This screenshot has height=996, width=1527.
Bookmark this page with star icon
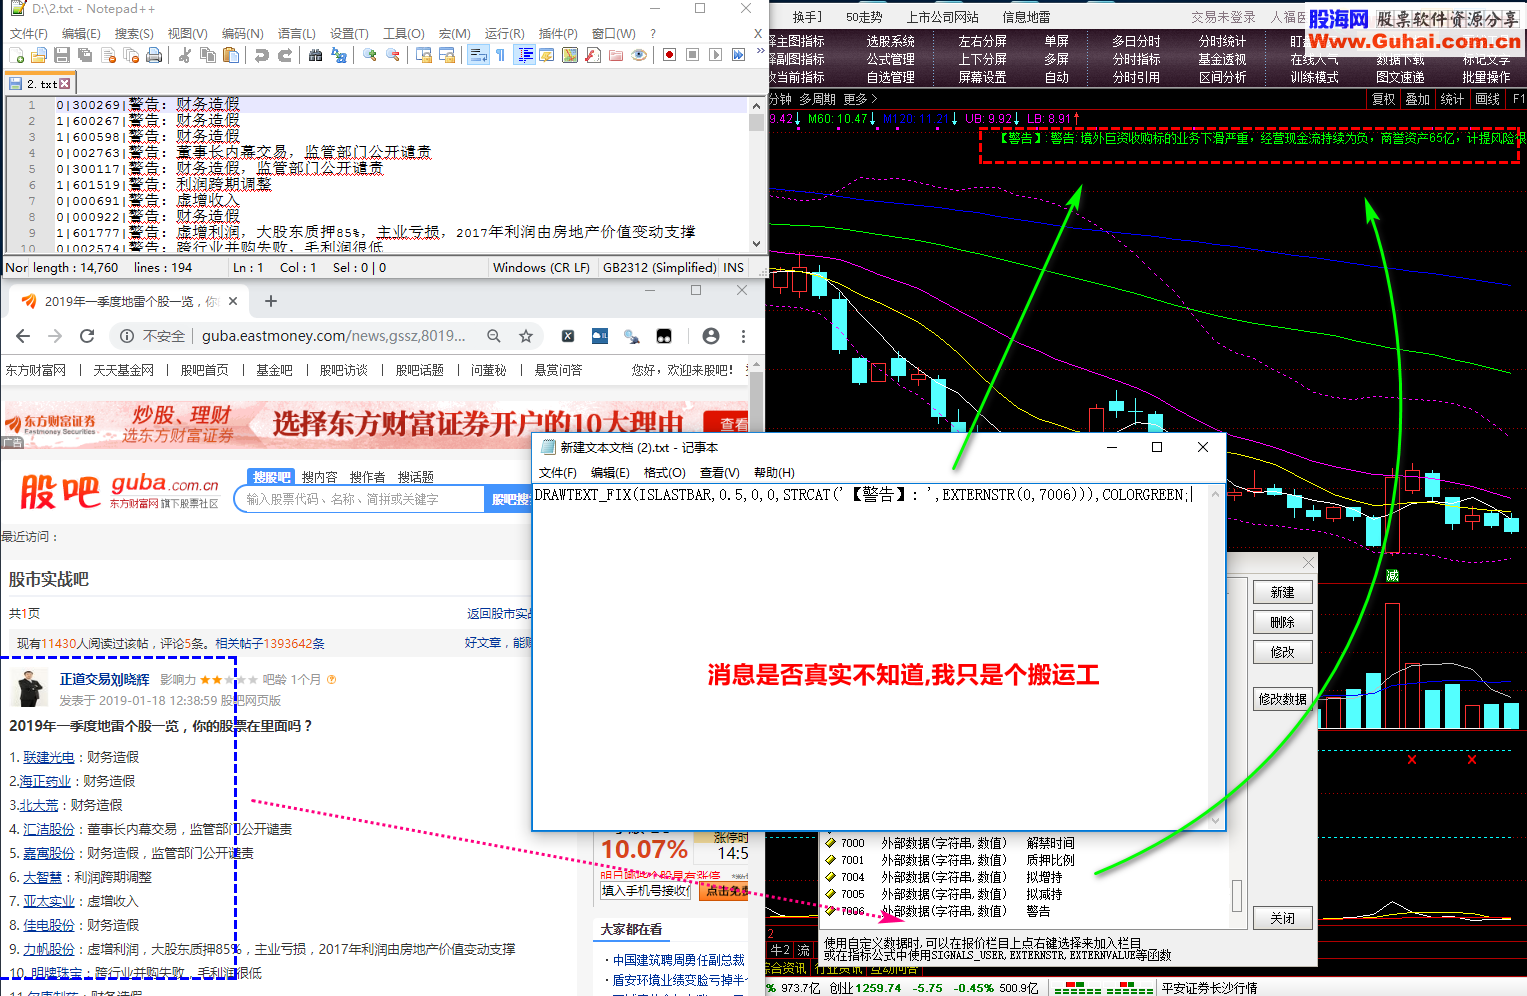click(526, 336)
